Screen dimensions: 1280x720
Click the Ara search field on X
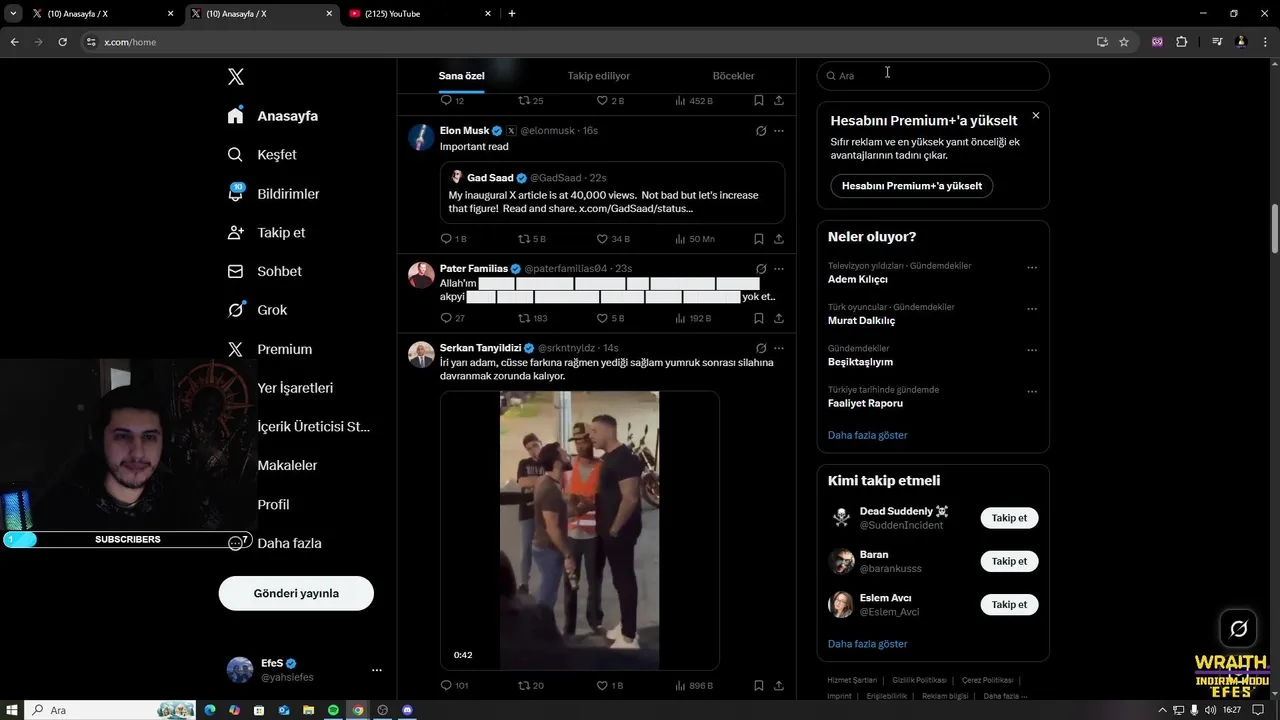(933, 76)
